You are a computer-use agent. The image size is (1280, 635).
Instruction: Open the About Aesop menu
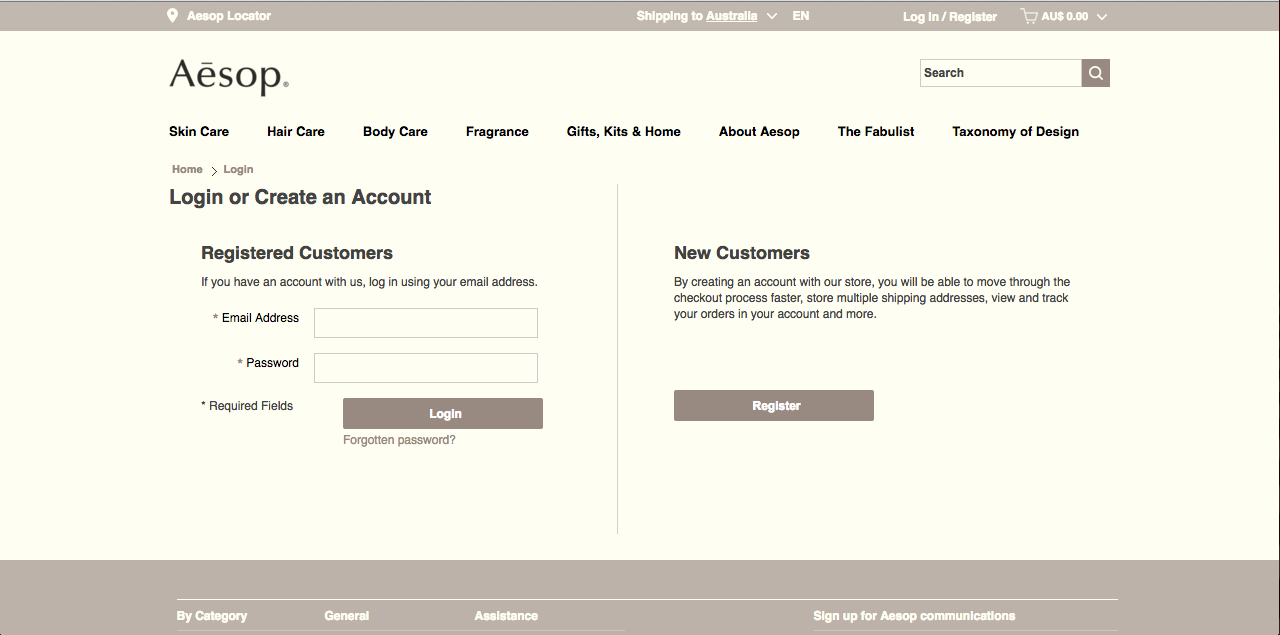pos(759,131)
